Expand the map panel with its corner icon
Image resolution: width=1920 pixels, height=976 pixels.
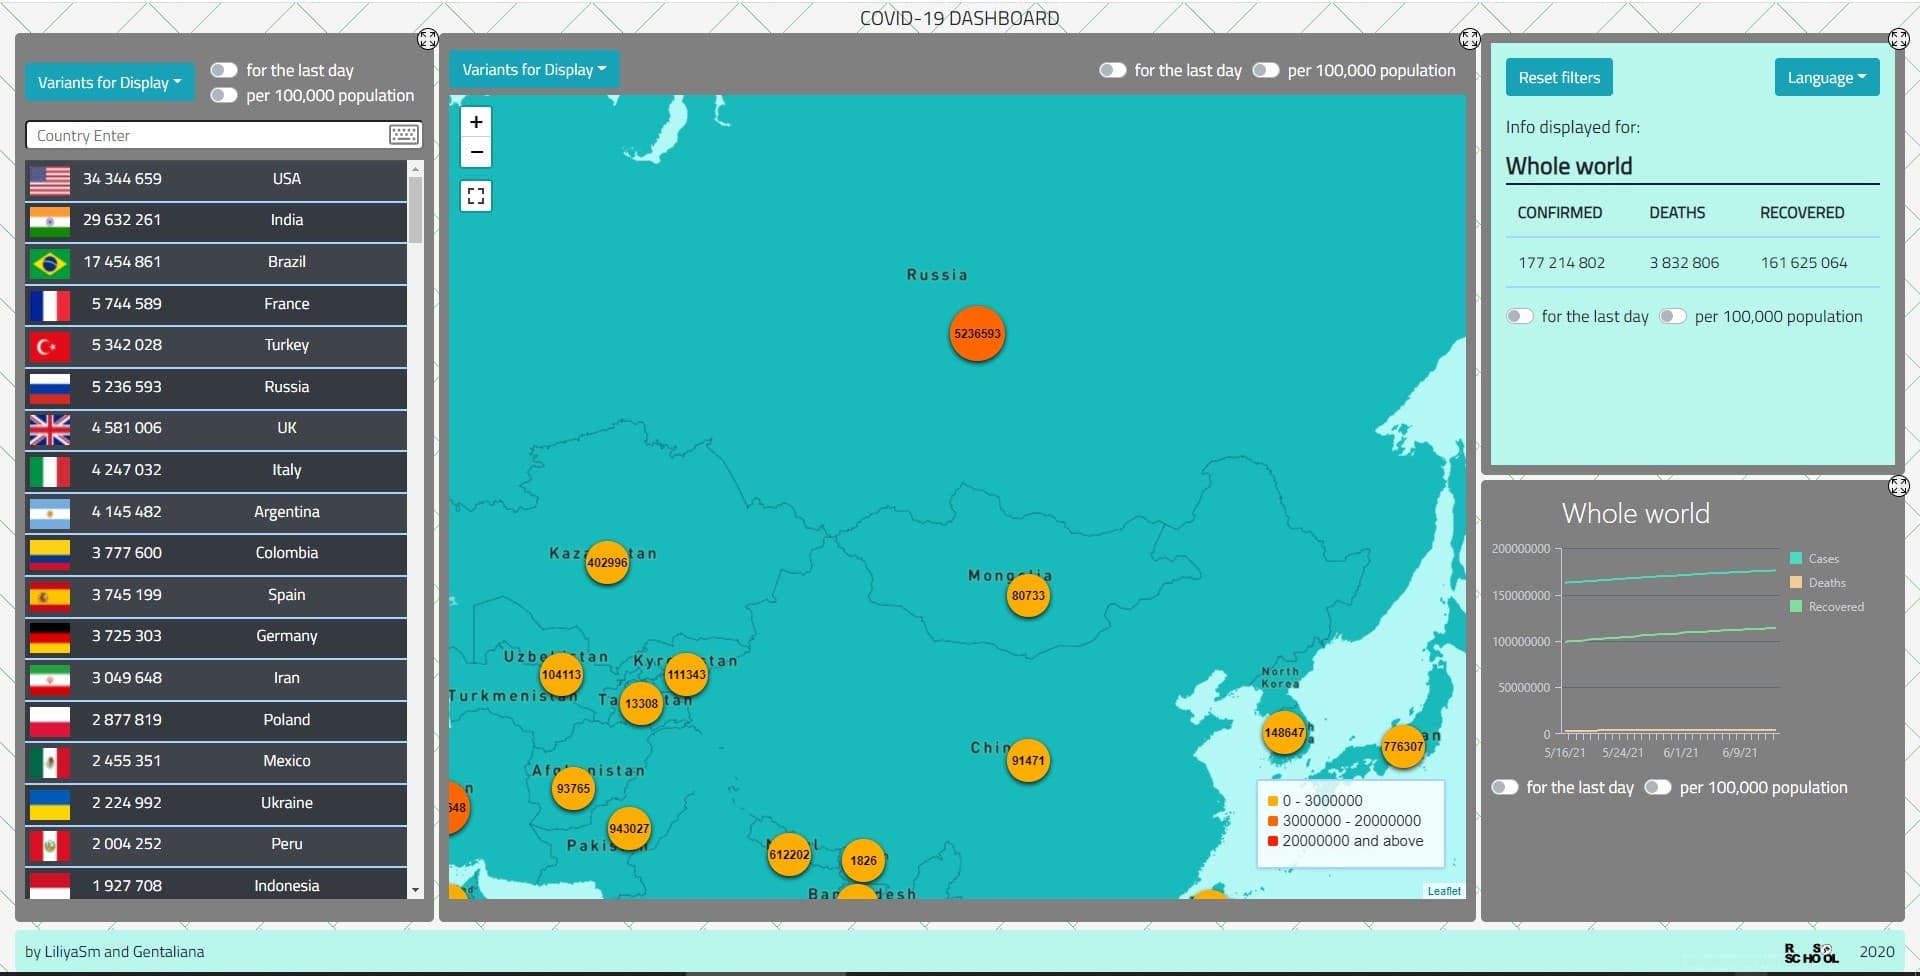[x=1469, y=39]
